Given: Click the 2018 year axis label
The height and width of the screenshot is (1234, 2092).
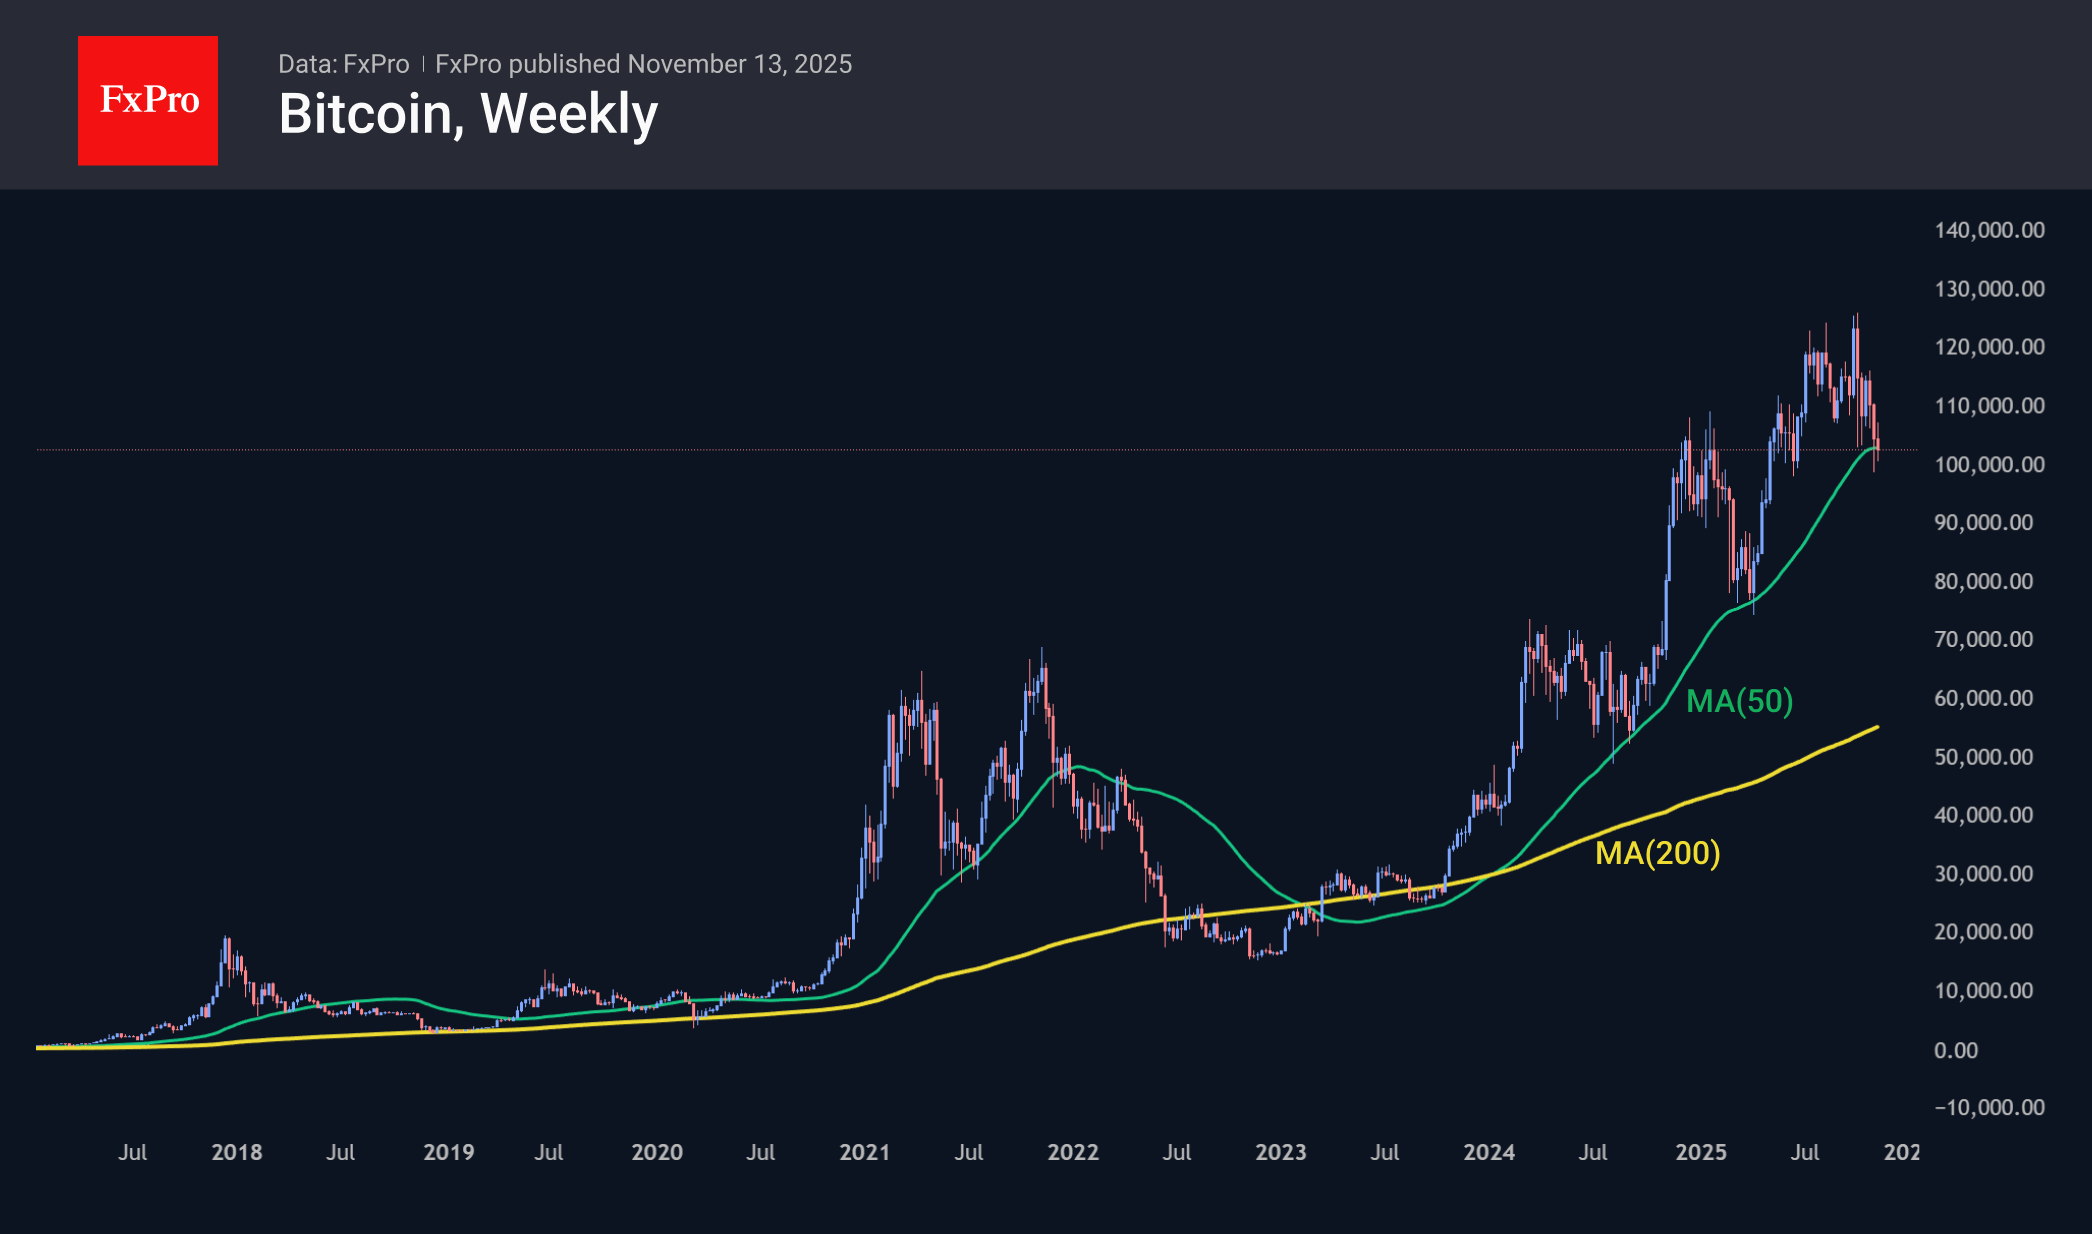Looking at the screenshot, I should tap(237, 1152).
